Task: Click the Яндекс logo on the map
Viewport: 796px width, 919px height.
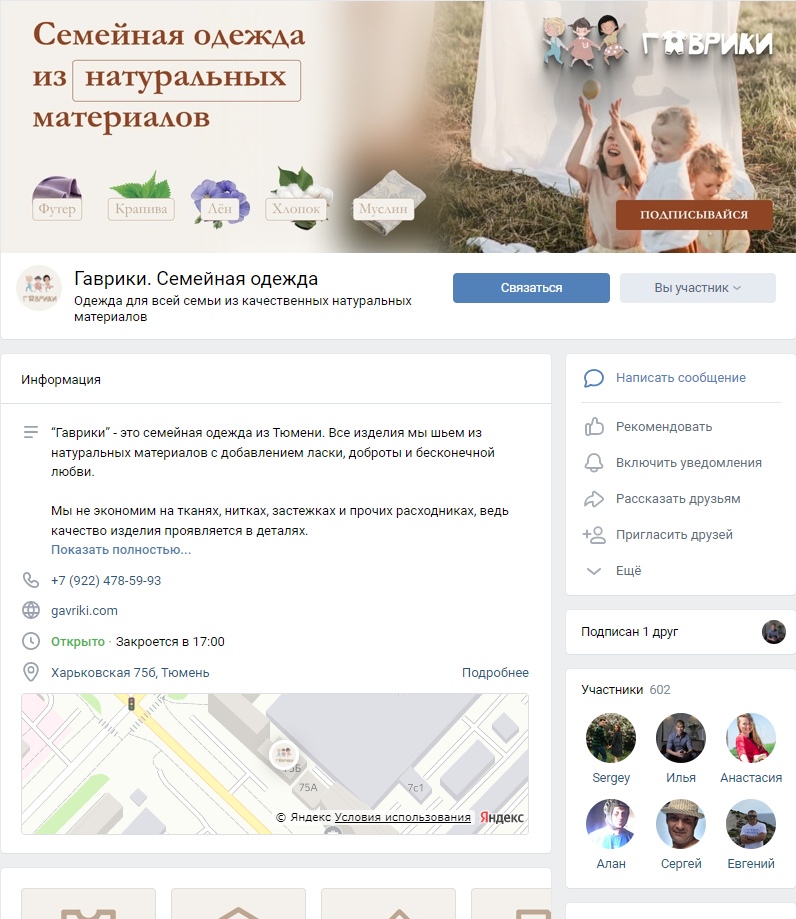Action: tap(502, 817)
